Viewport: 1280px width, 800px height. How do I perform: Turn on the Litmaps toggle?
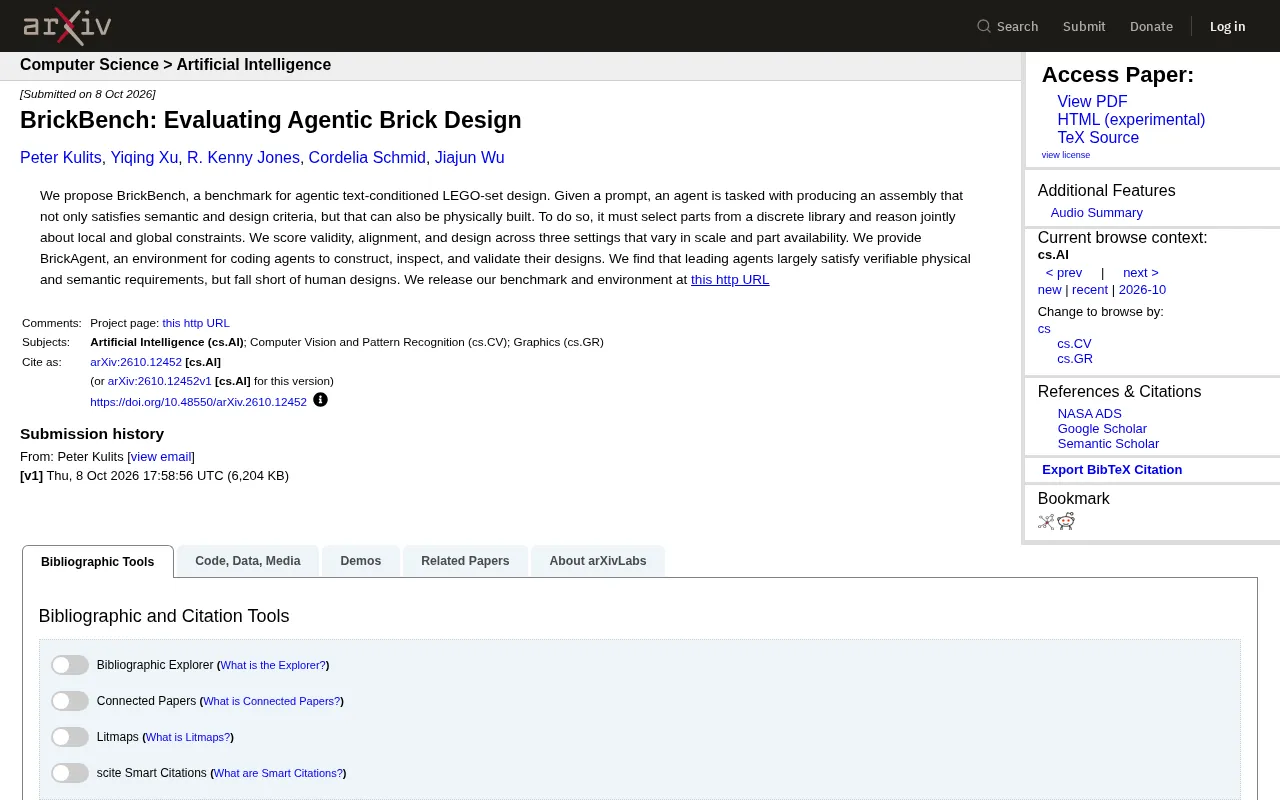point(70,737)
